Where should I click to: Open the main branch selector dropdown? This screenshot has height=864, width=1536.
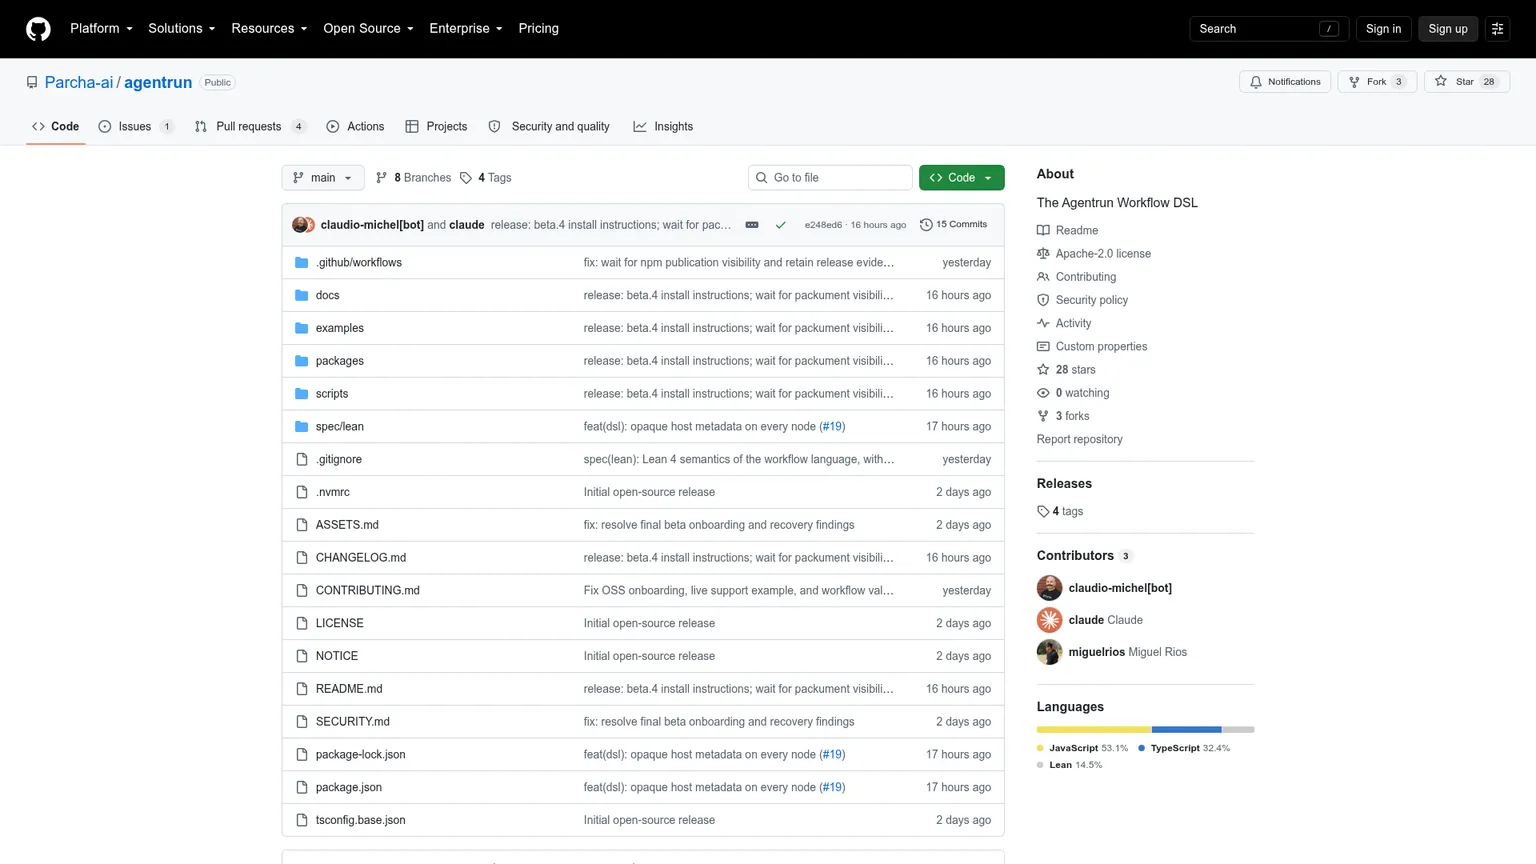(323, 178)
